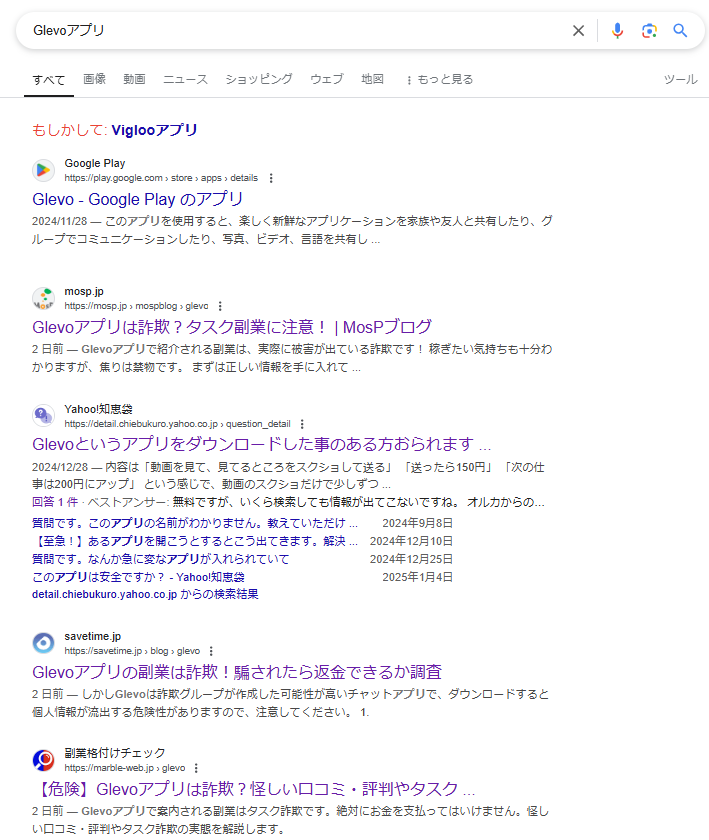
Task: Open このアプリは安全ですか Yahoo!知恵袋 sublink
Action: [138, 577]
